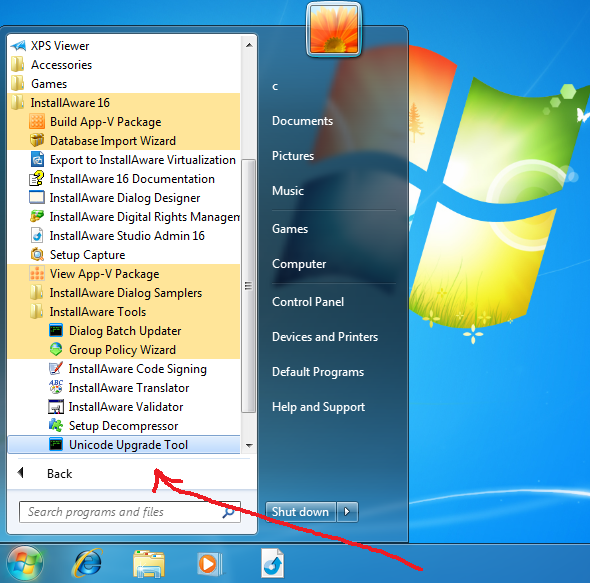
Task: Click the search magnifier icon
Action: tap(228, 512)
